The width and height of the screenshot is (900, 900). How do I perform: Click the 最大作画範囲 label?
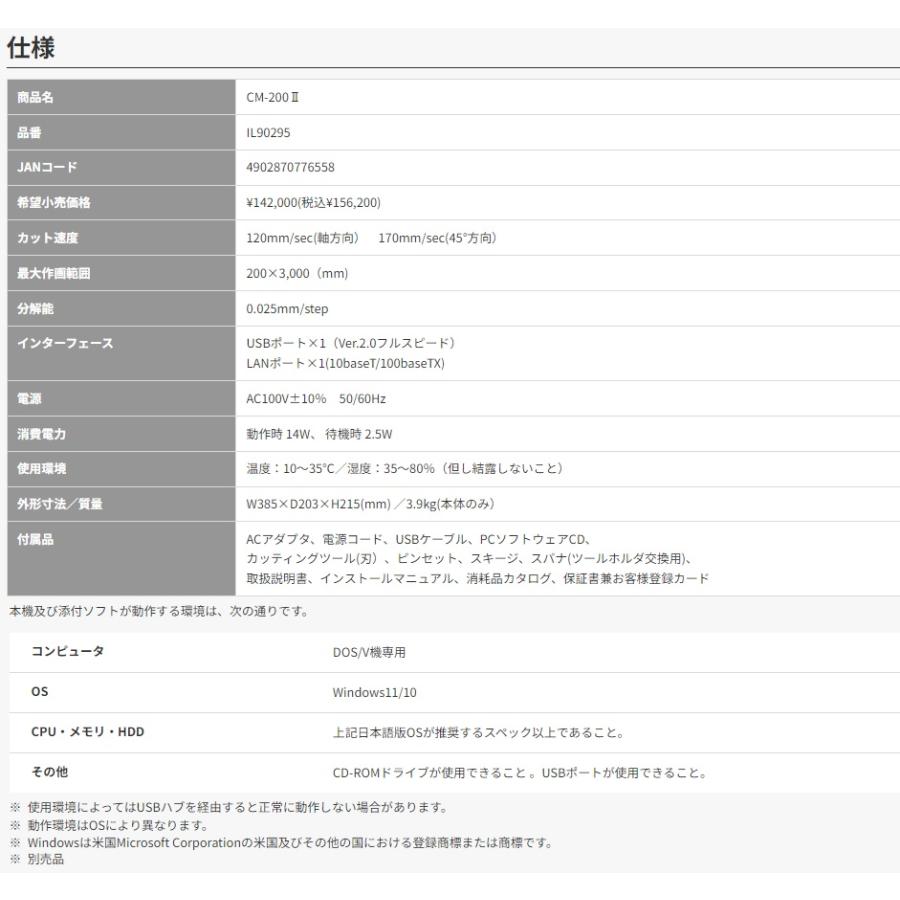(x=53, y=273)
